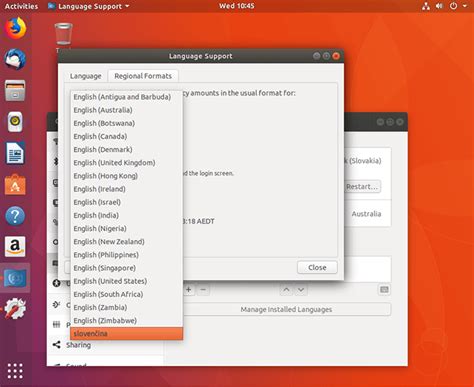Click Manage Installed Languages button

pyautogui.click(x=286, y=309)
